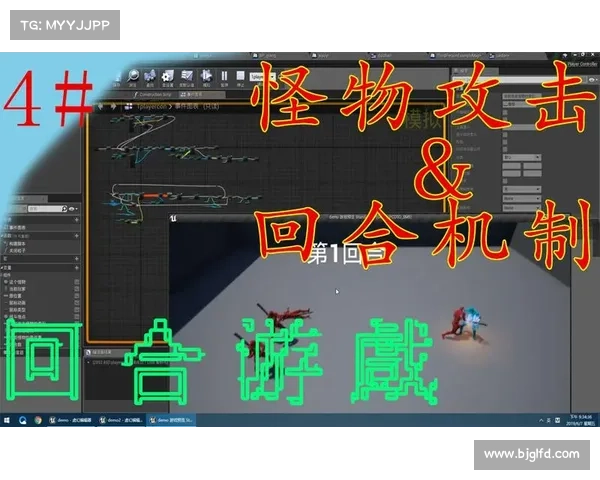The height and width of the screenshot is (480, 600).
Task: Navigate forward with graph right arrow
Action: pos(114,106)
